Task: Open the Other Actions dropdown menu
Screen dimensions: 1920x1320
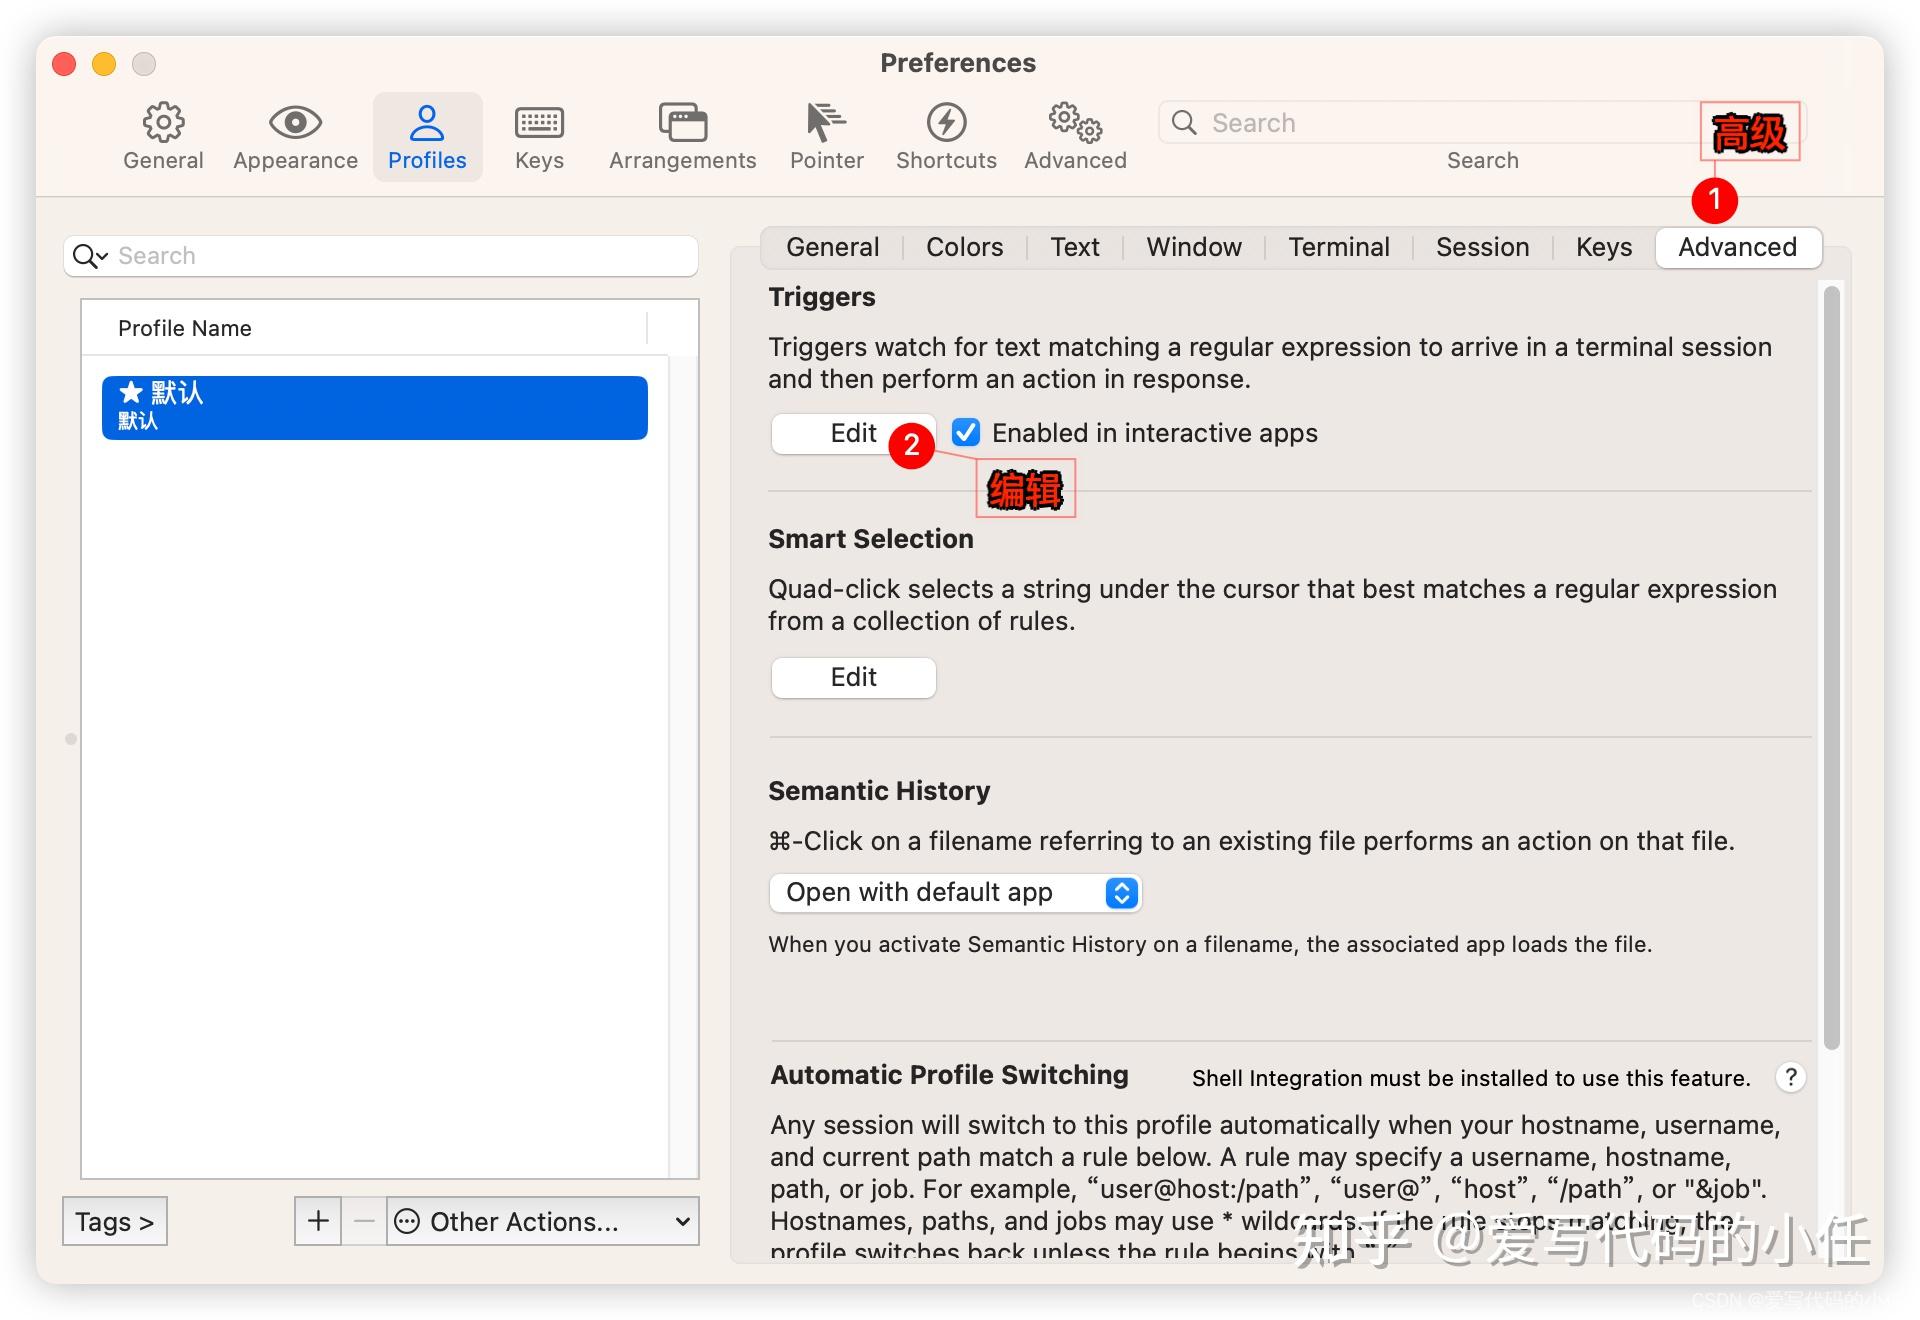Action: click(543, 1221)
